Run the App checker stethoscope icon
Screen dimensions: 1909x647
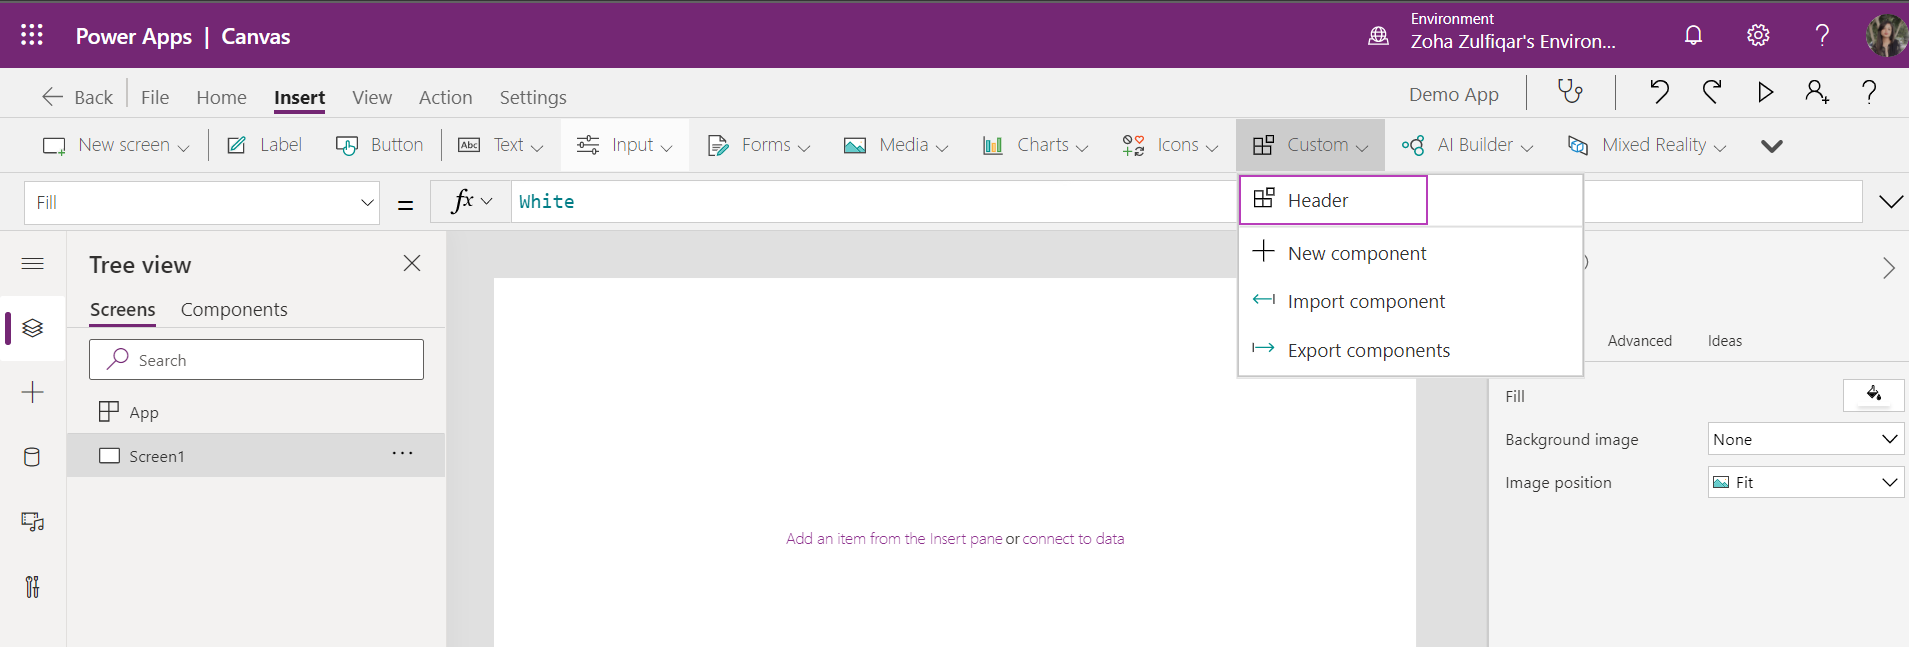[x=1570, y=92]
